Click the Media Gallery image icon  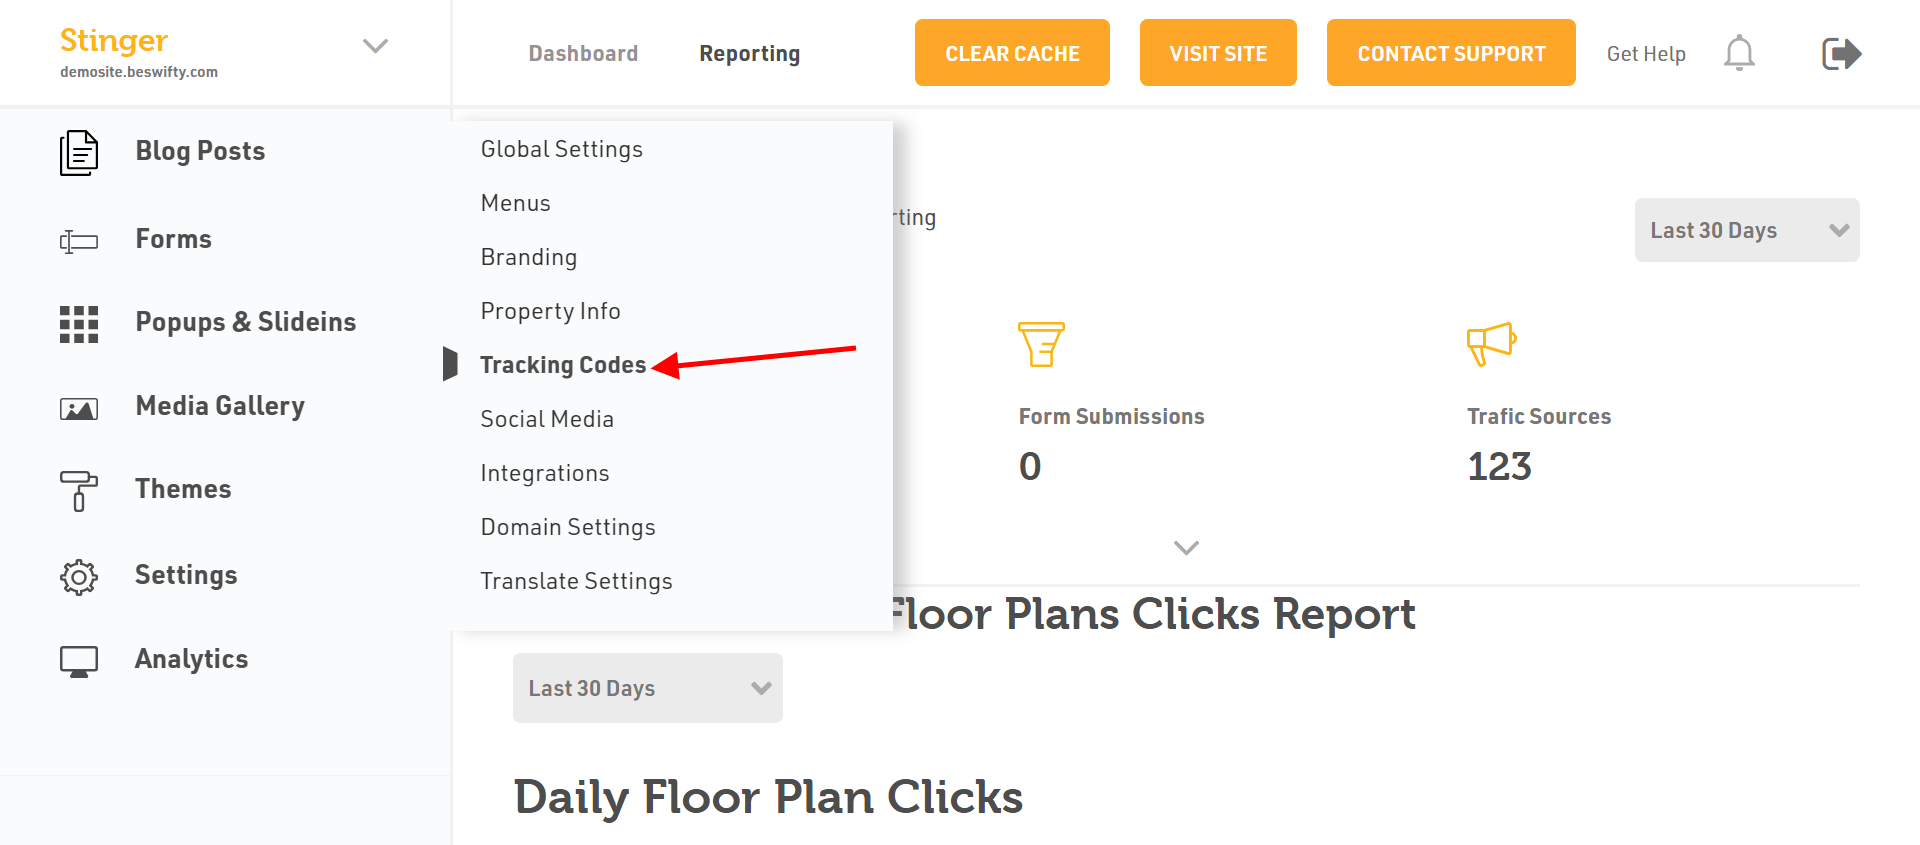(79, 408)
